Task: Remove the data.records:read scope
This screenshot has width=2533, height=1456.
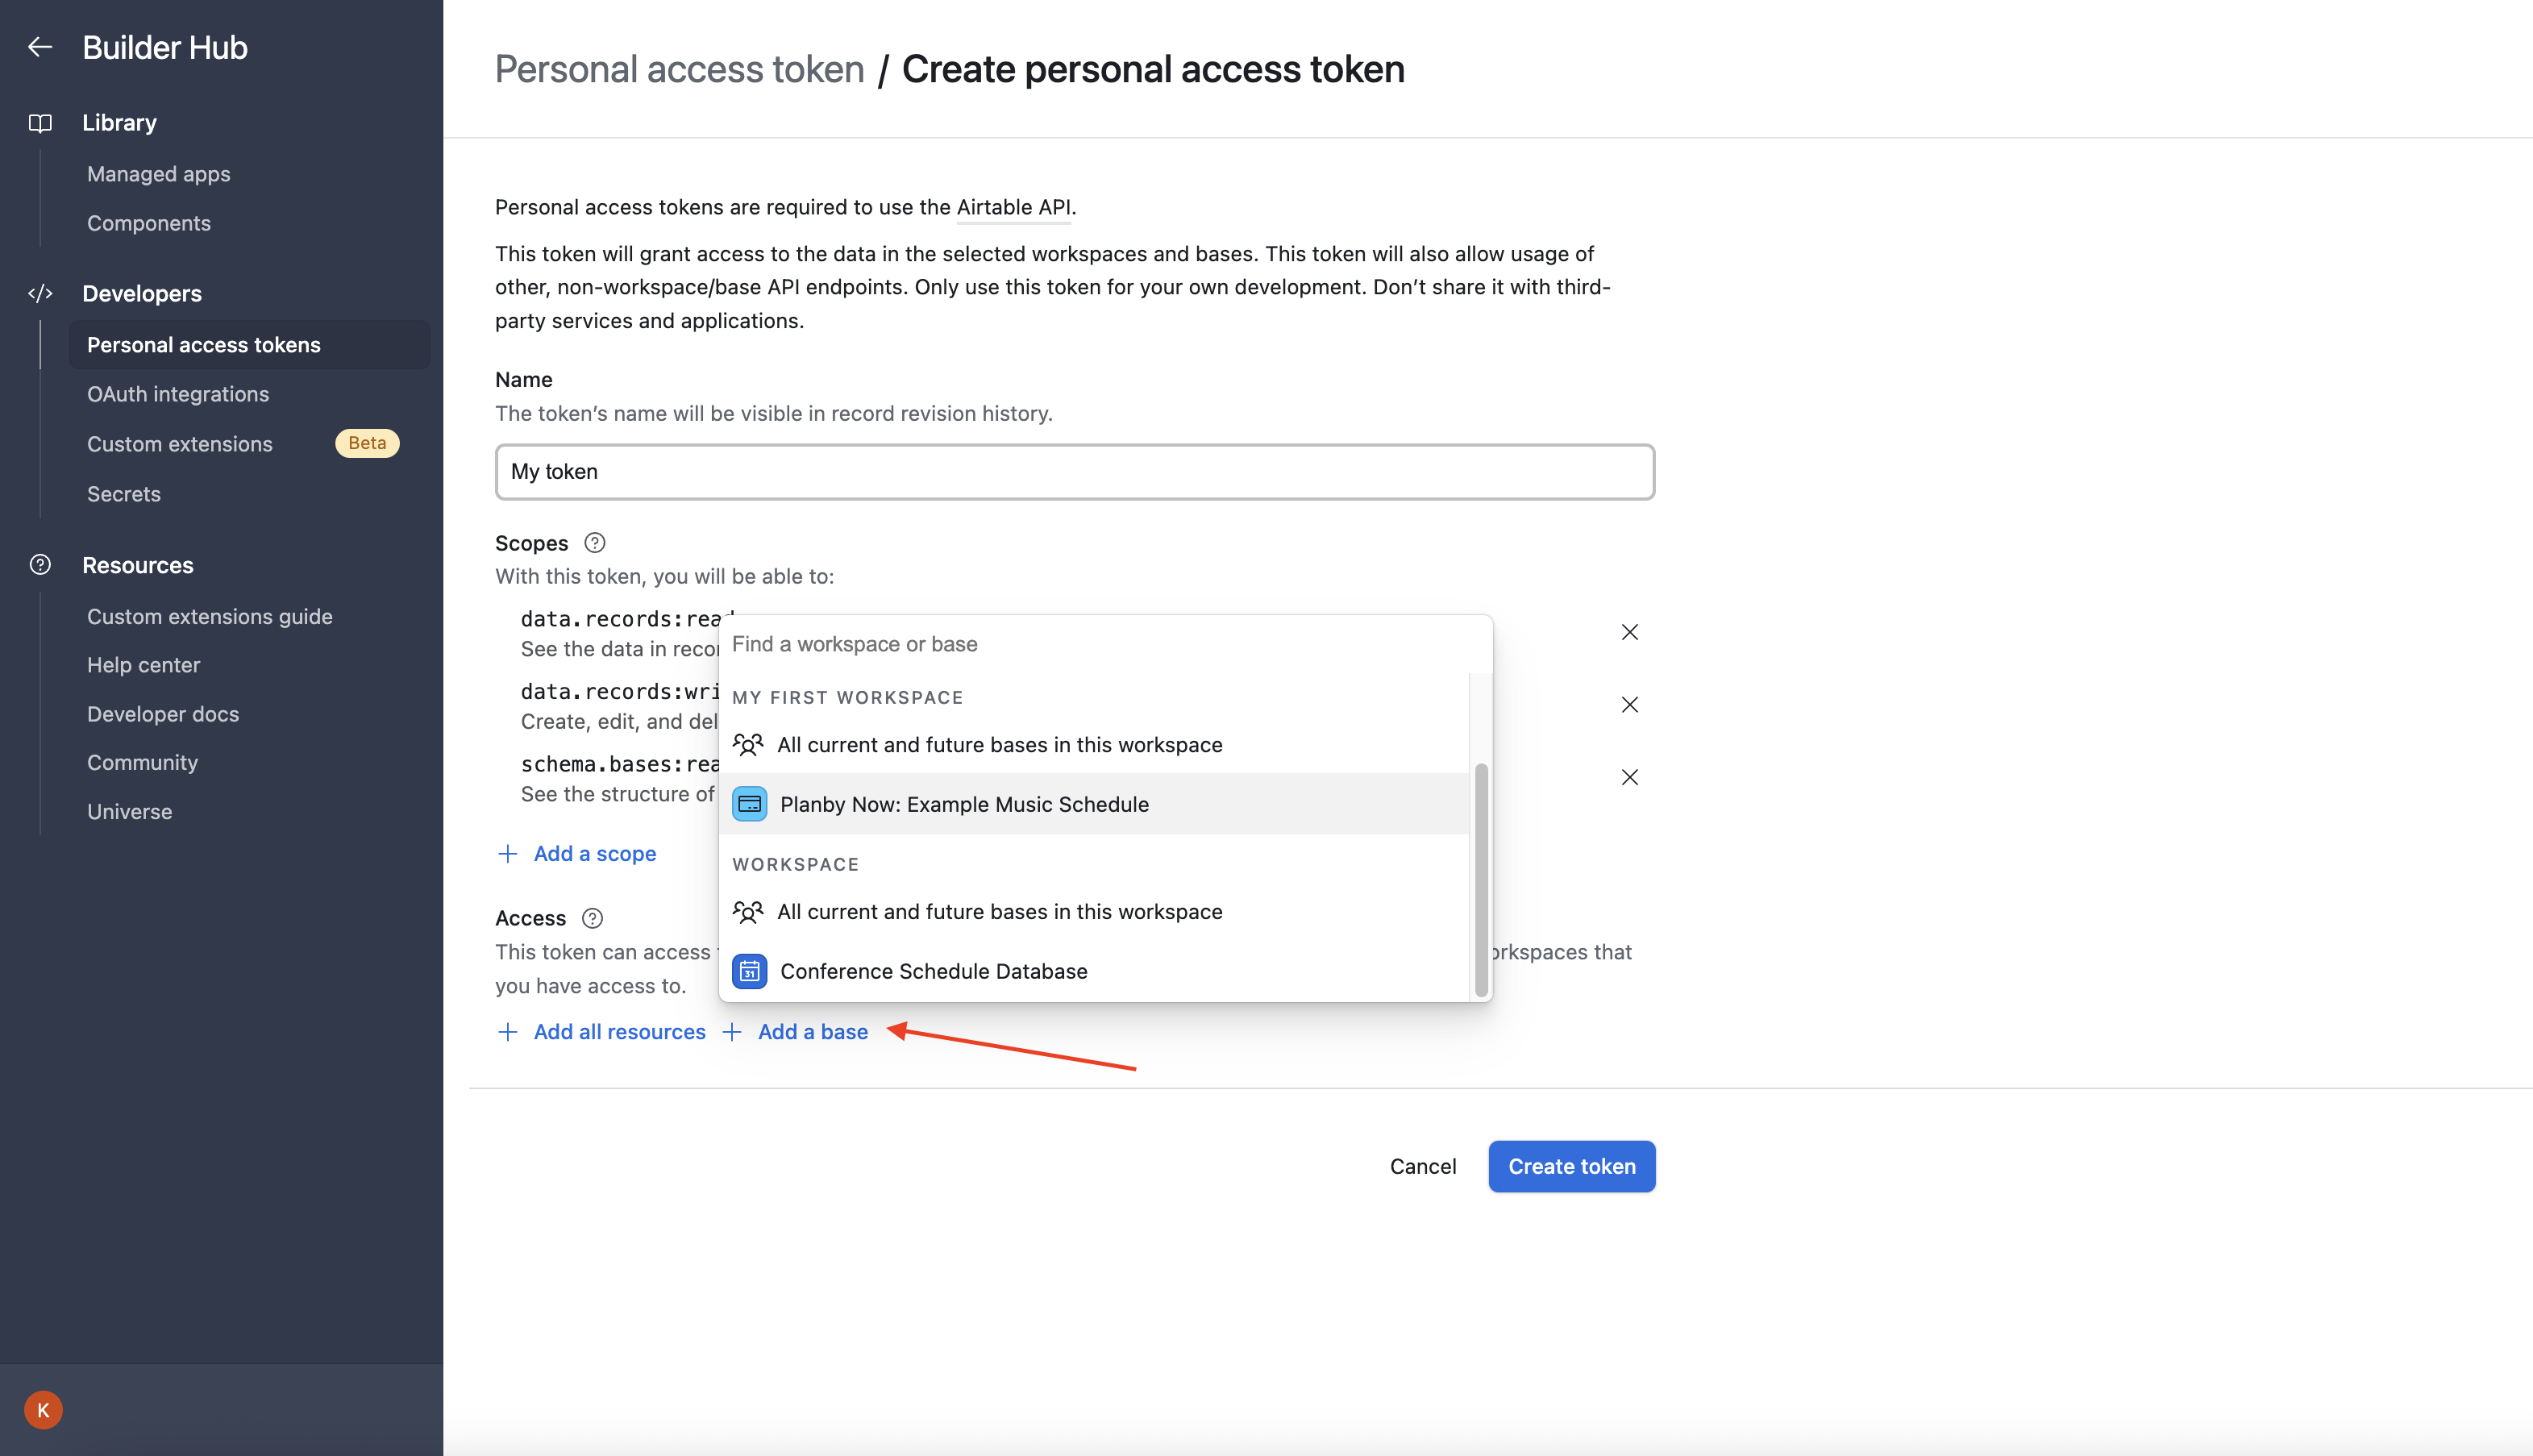Action: click(1629, 632)
